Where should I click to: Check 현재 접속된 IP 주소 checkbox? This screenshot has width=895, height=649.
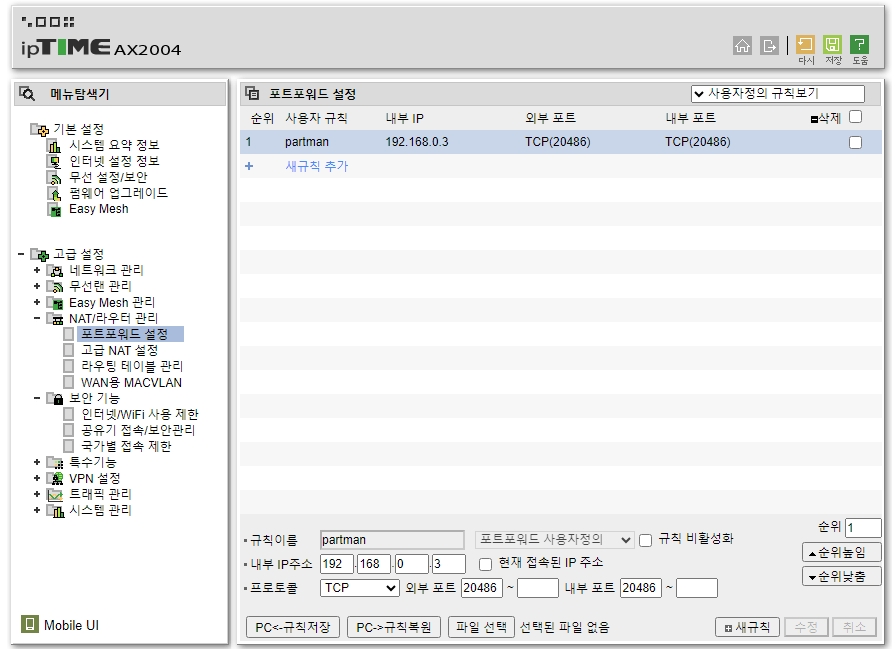coord(485,564)
